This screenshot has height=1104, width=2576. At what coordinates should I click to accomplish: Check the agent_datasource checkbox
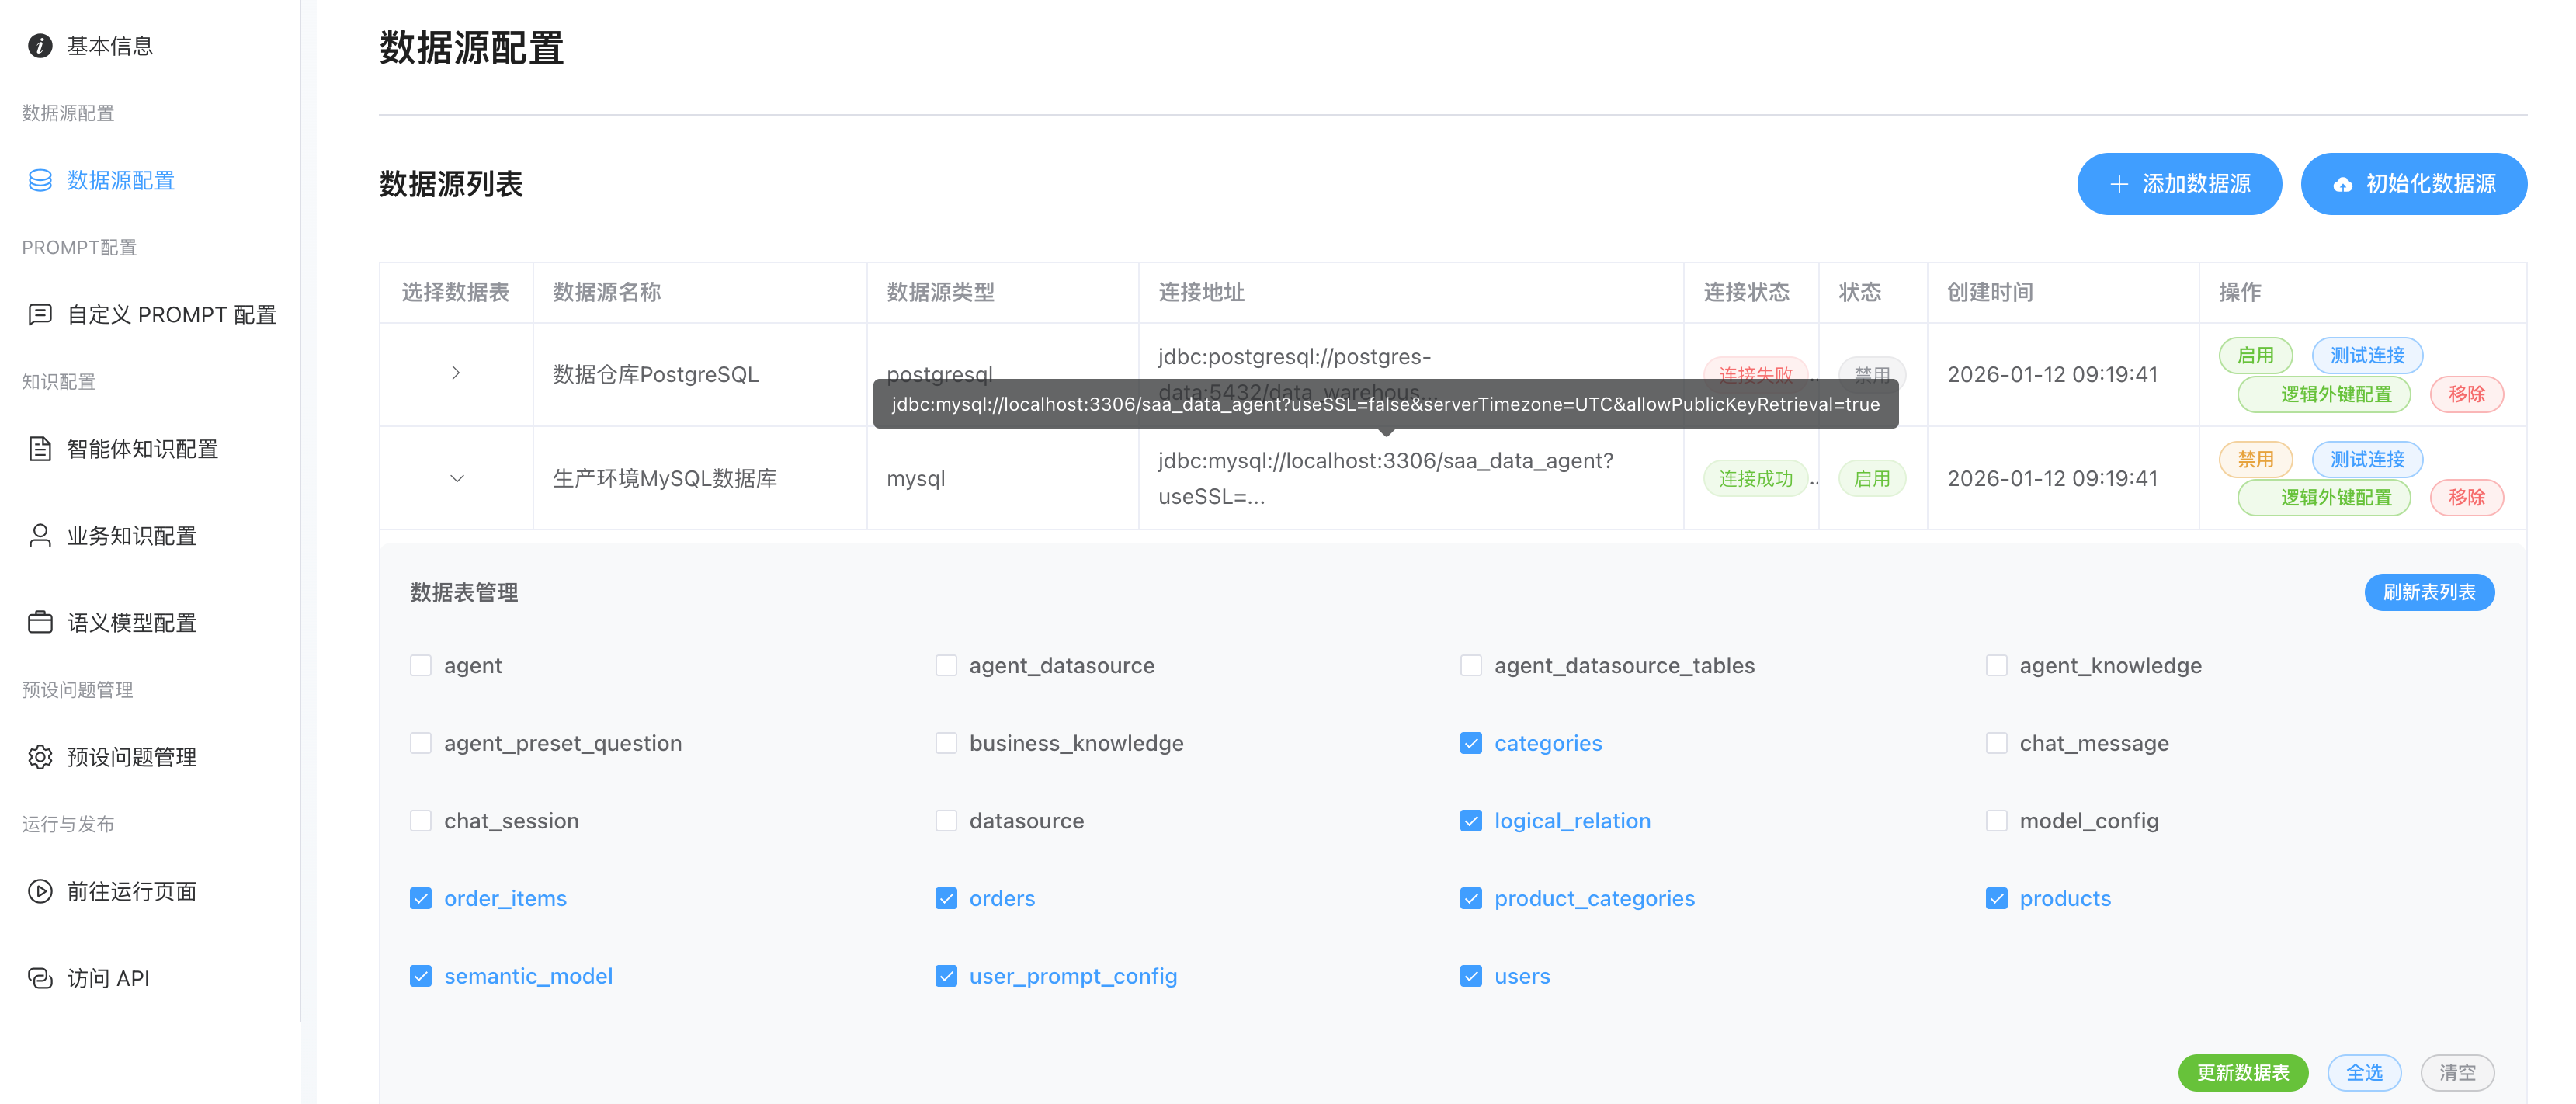945,666
